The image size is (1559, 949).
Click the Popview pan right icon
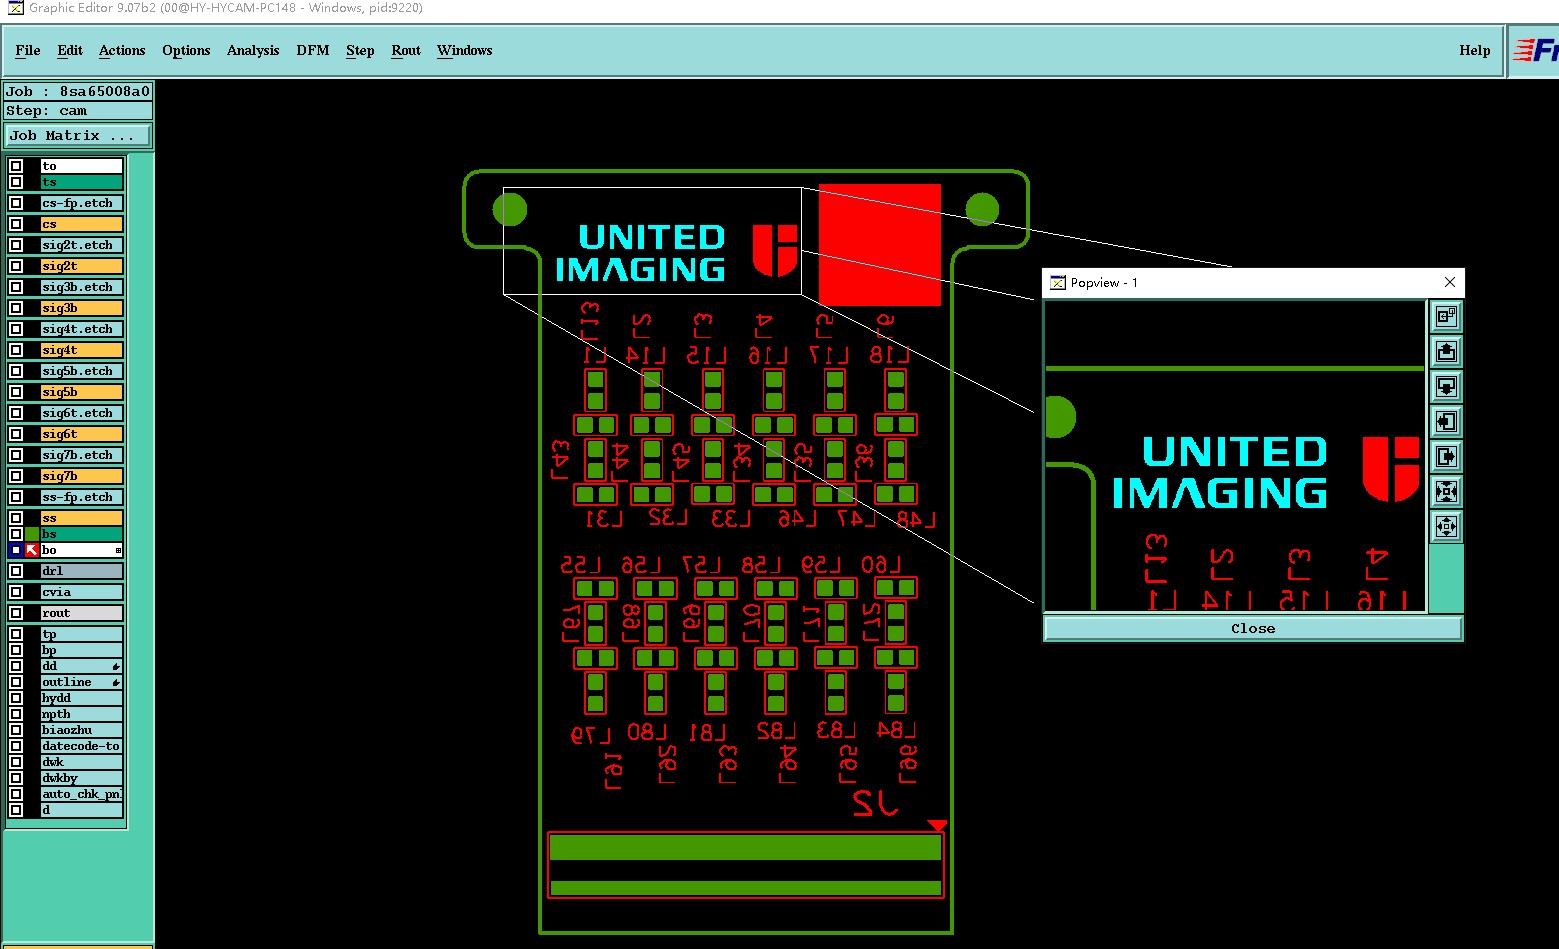pos(1446,457)
